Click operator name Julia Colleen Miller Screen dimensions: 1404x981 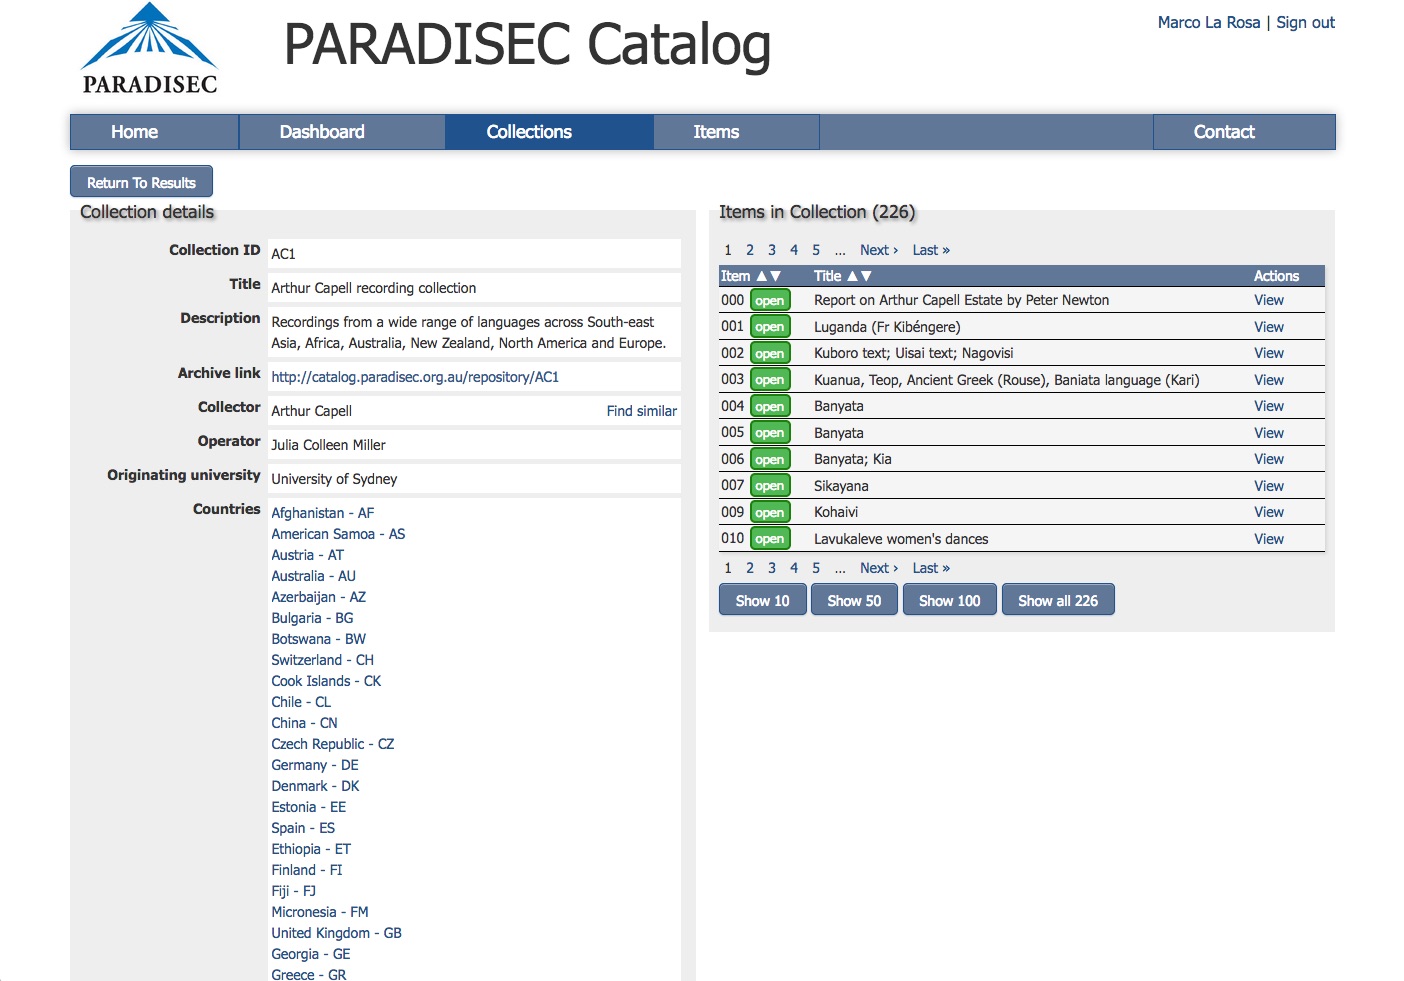click(328, 445)
